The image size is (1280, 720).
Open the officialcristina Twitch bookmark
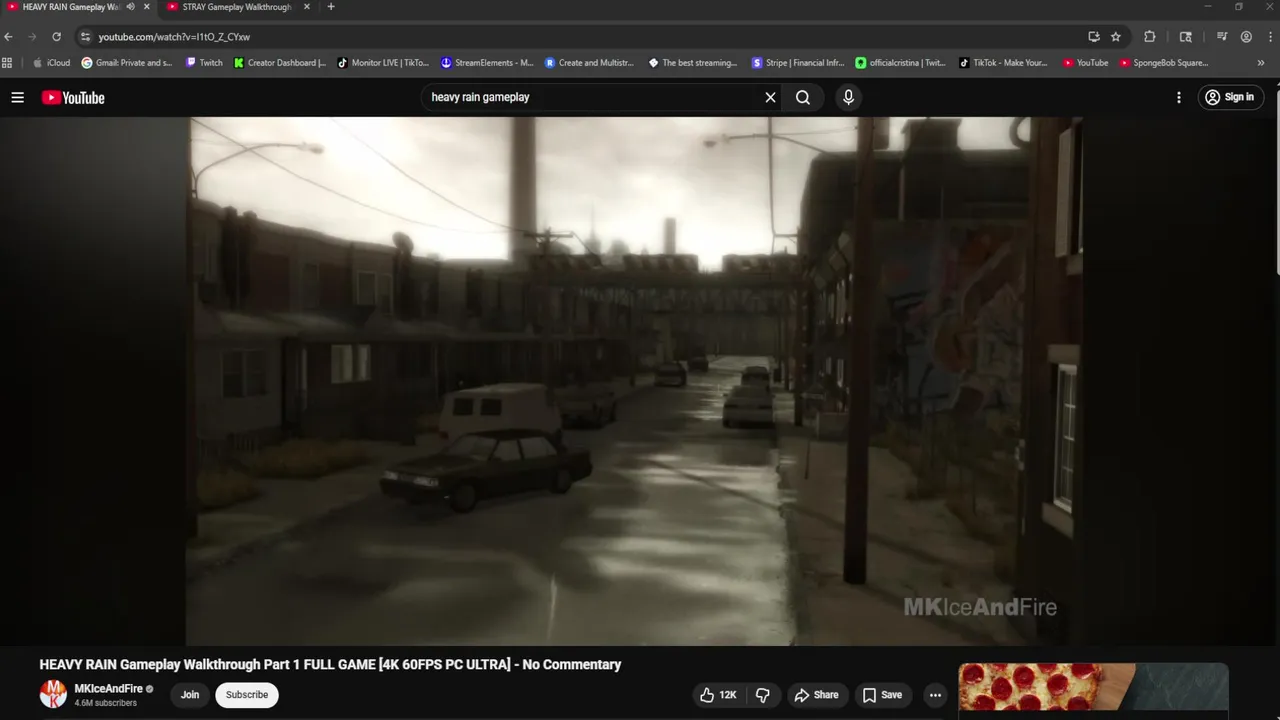pos(900,63)
